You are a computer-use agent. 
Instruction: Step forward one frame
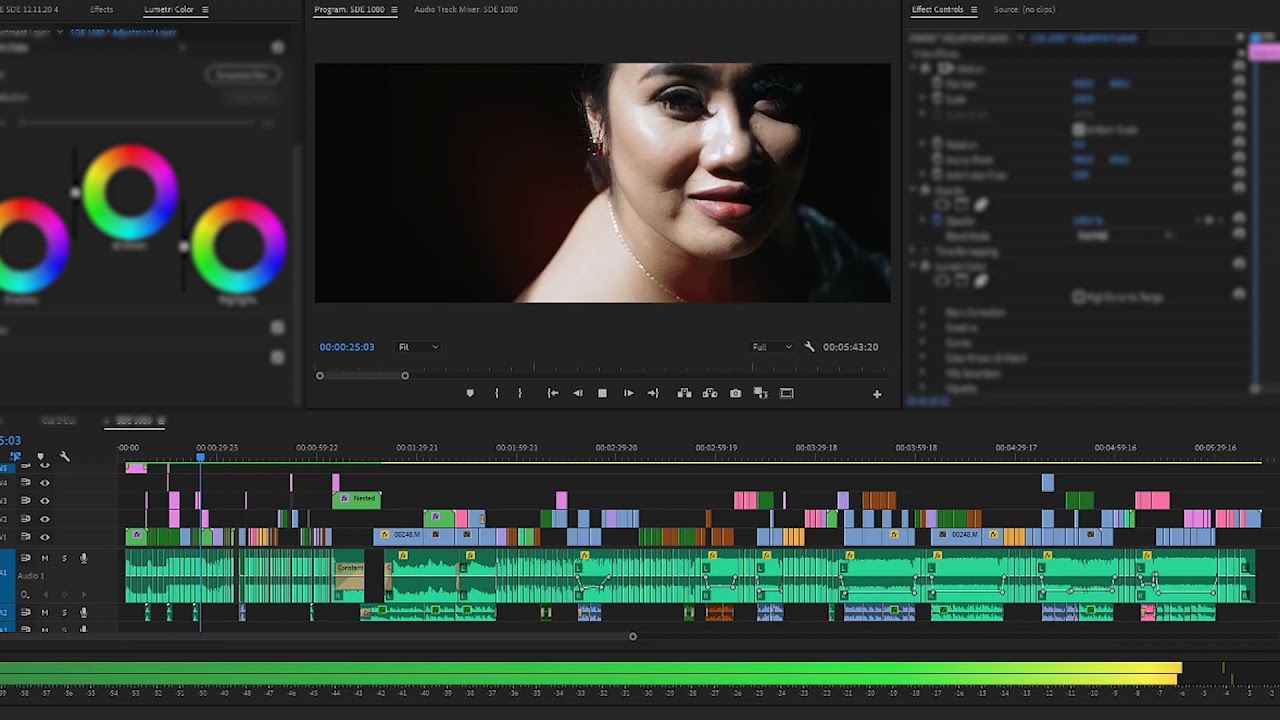[x=628, y=393]
